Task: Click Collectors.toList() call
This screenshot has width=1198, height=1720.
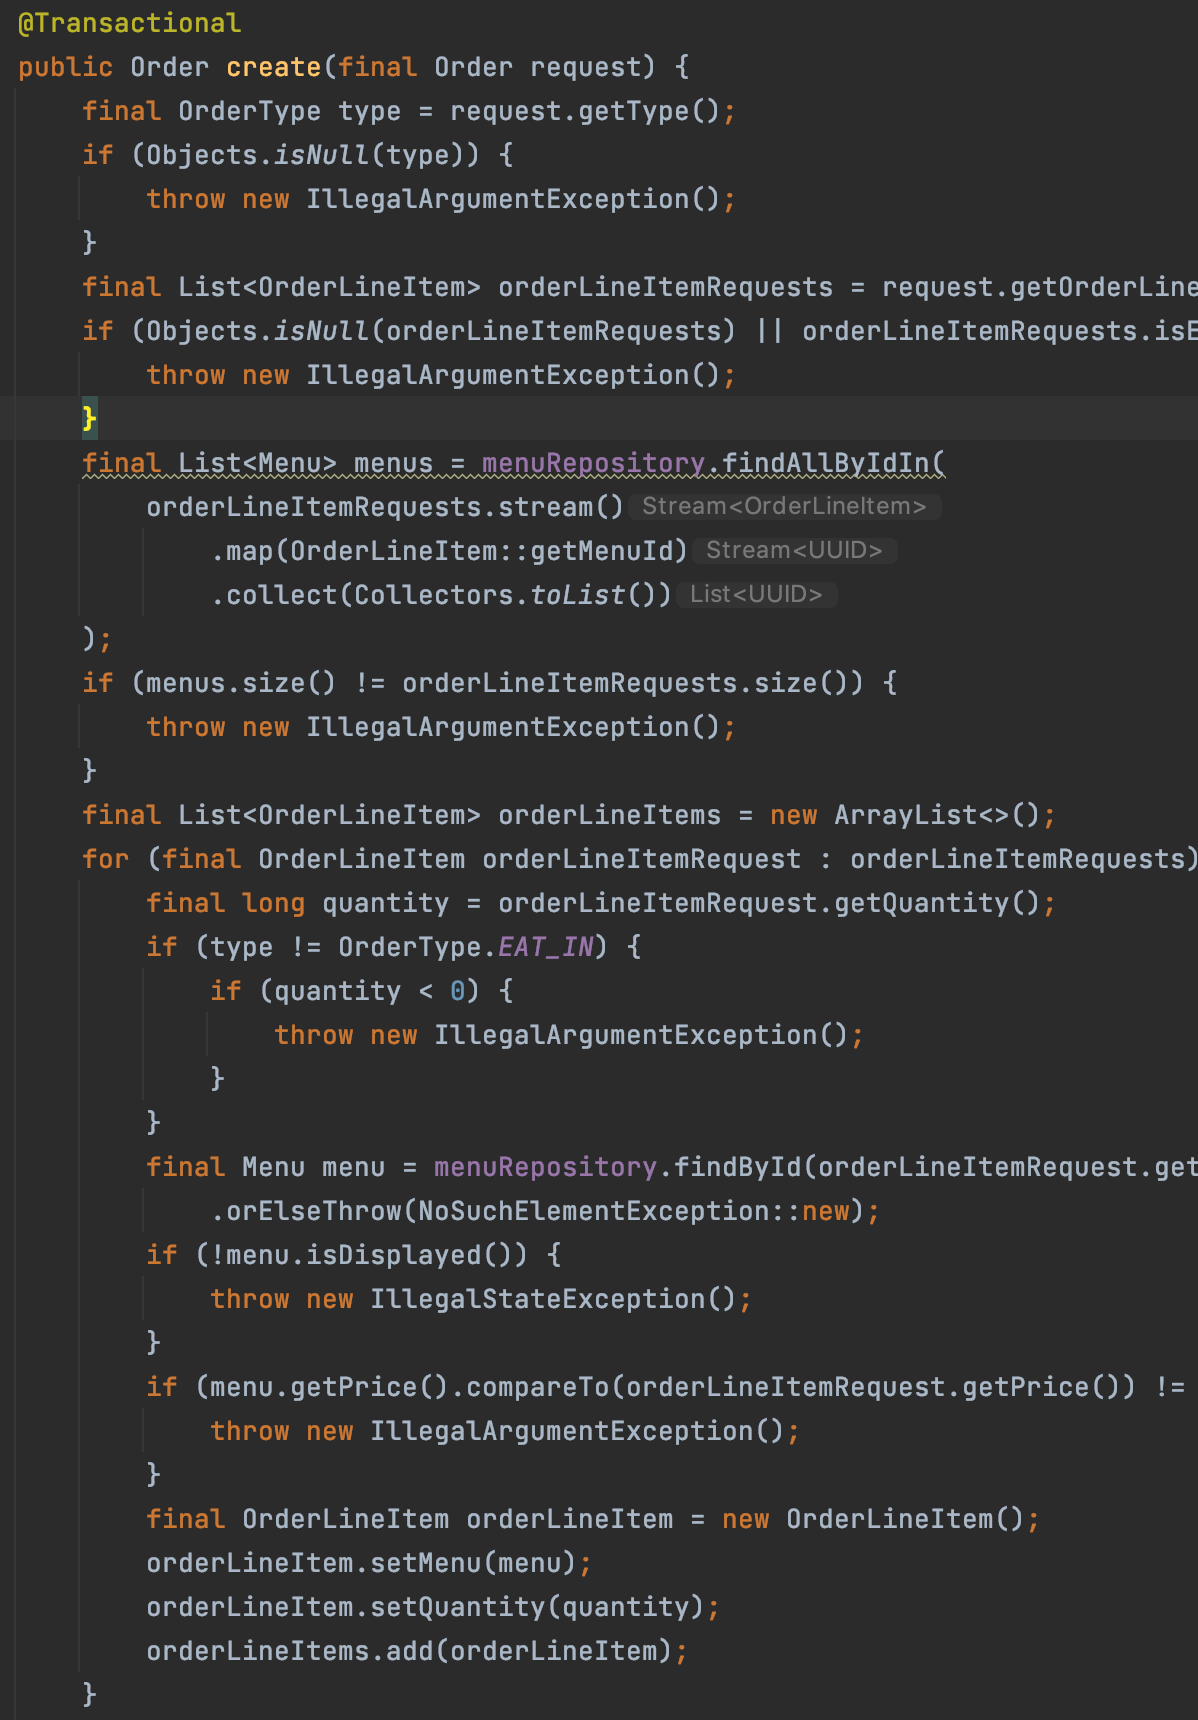Action: (505, 595)
